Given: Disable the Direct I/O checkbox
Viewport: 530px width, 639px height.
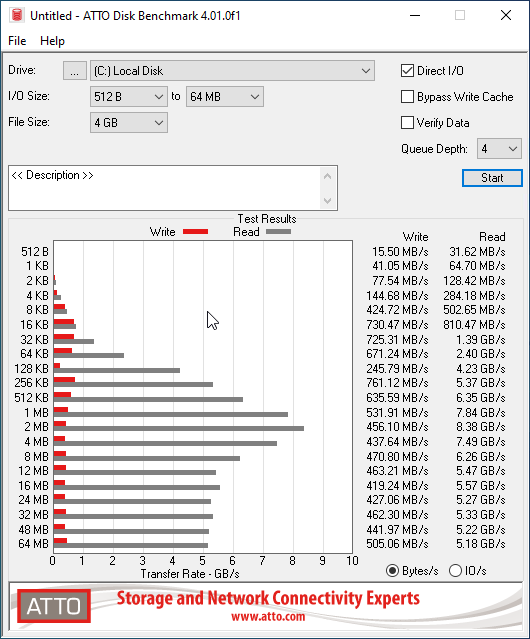Looking at the screenshot, I should pyautogui.click(x=407, y=71).
